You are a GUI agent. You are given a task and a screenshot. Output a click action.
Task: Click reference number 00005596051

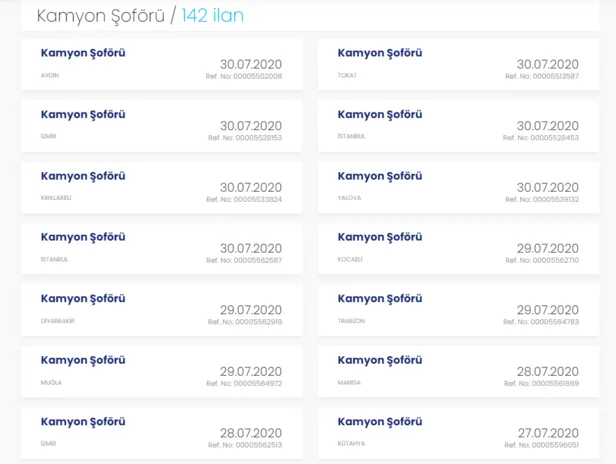point(541,444)
